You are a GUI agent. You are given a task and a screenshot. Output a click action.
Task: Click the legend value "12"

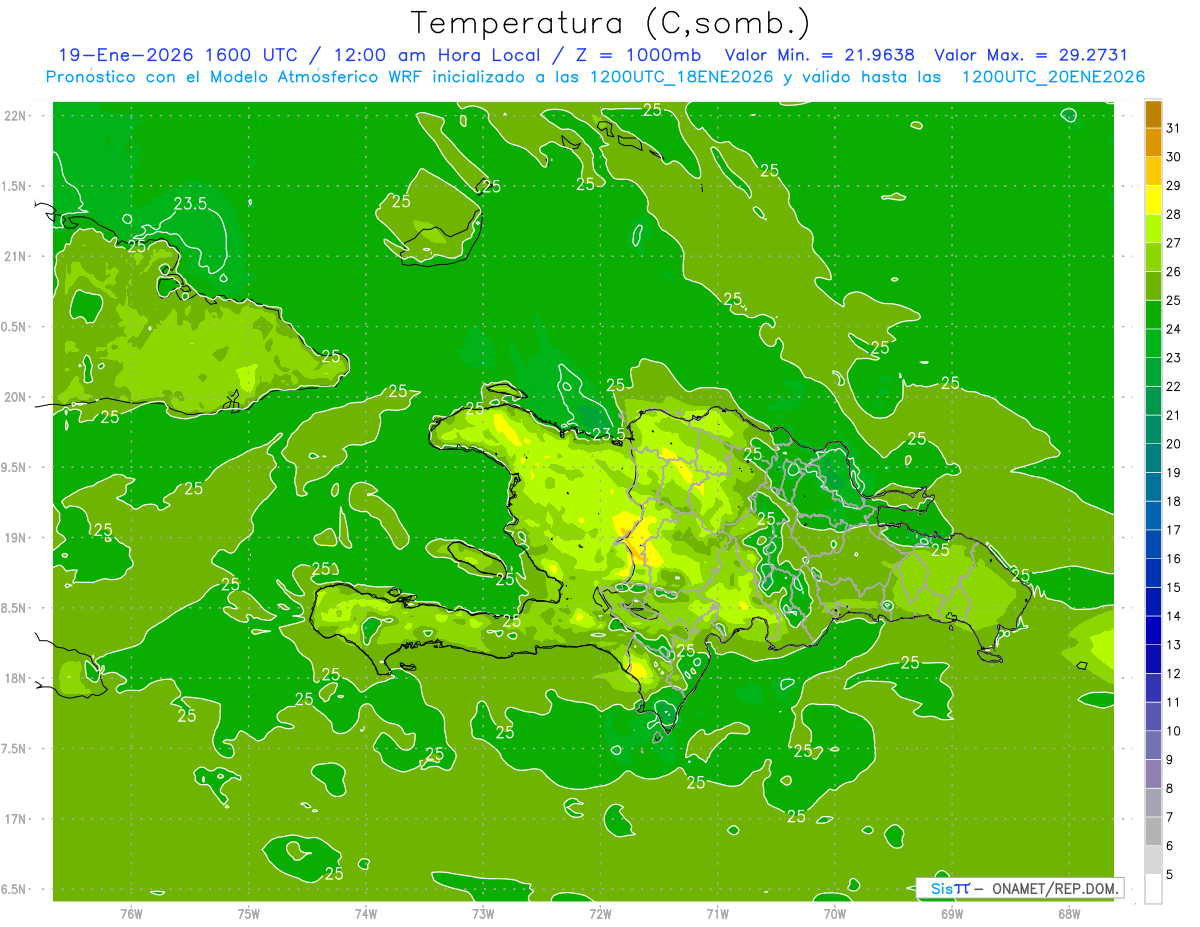click(1174, 673)
